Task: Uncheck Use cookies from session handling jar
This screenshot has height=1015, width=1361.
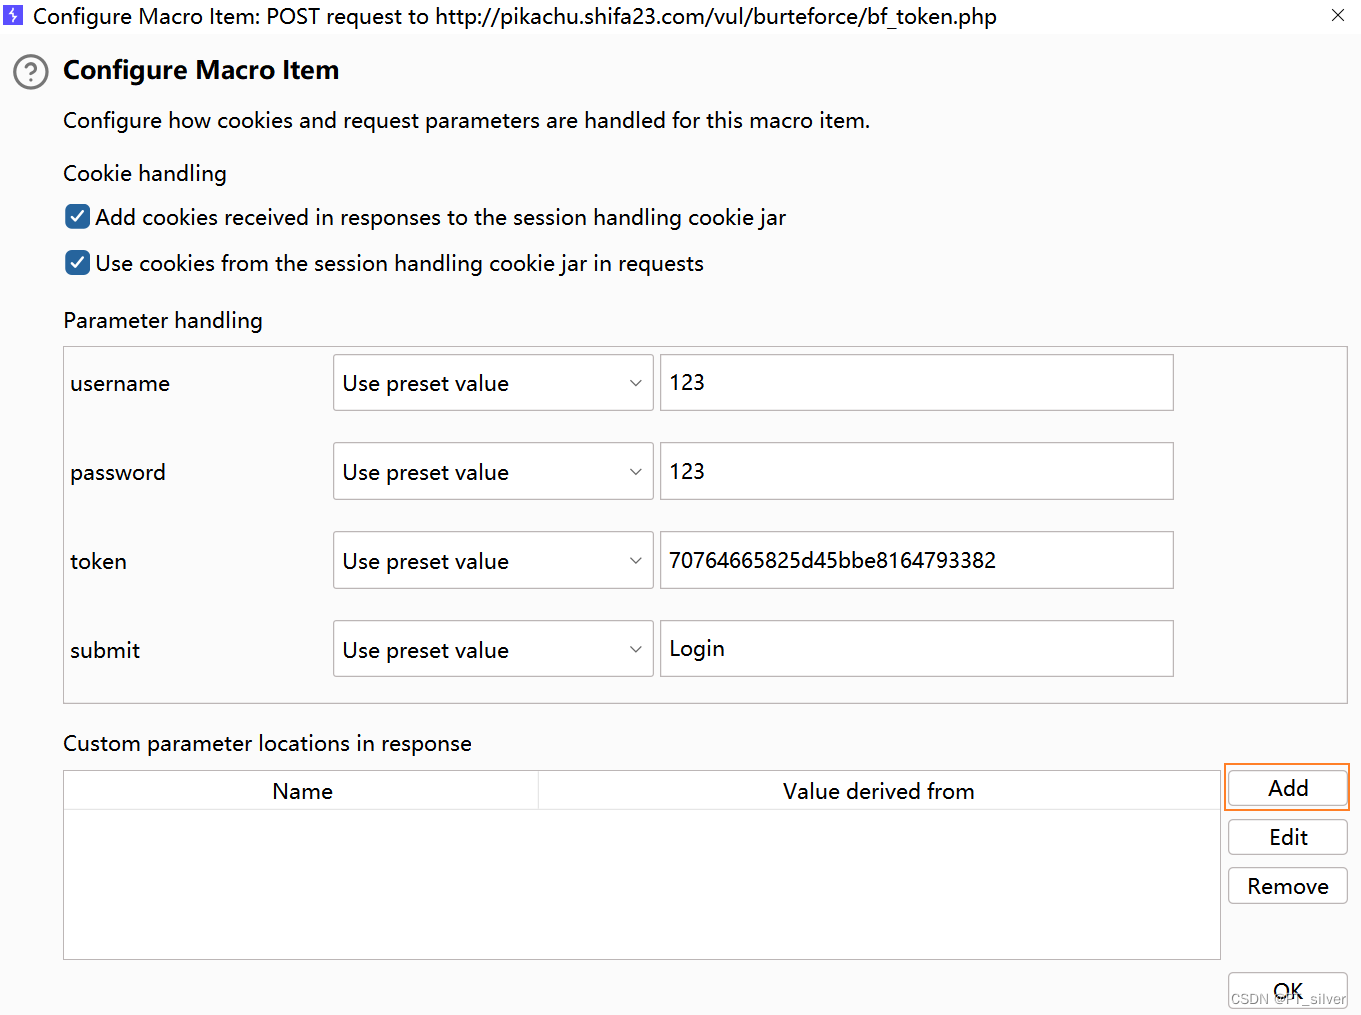Action: pyautogui.click(x=77, y=263)
